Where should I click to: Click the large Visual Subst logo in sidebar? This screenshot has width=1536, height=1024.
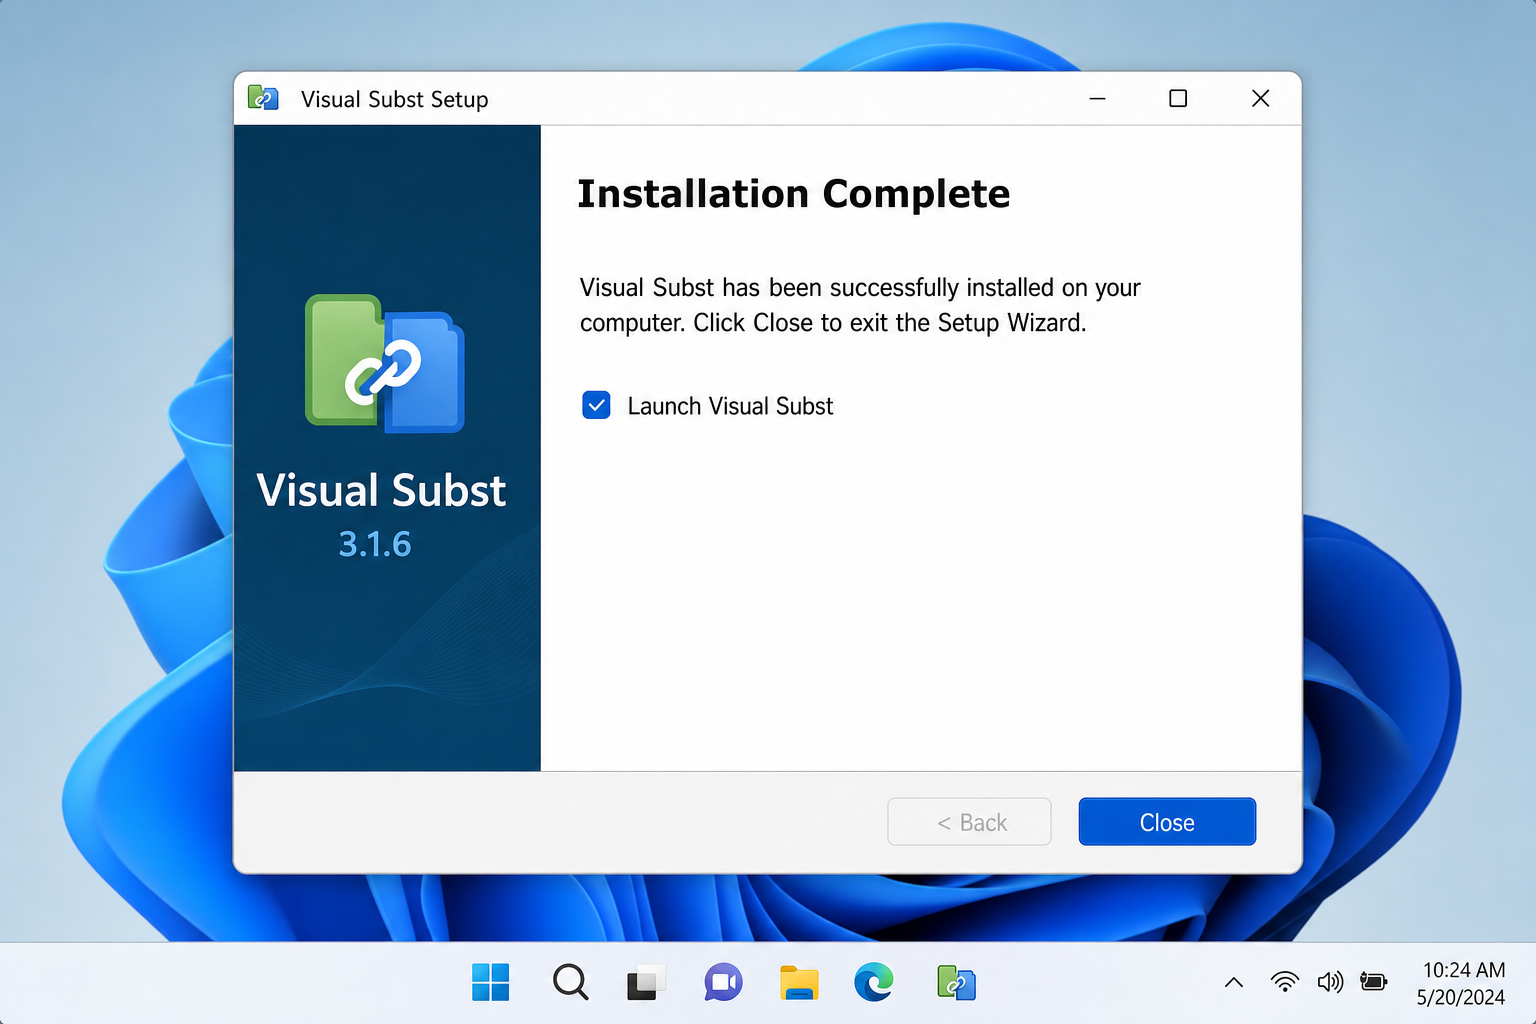click(x=385, y=363)
